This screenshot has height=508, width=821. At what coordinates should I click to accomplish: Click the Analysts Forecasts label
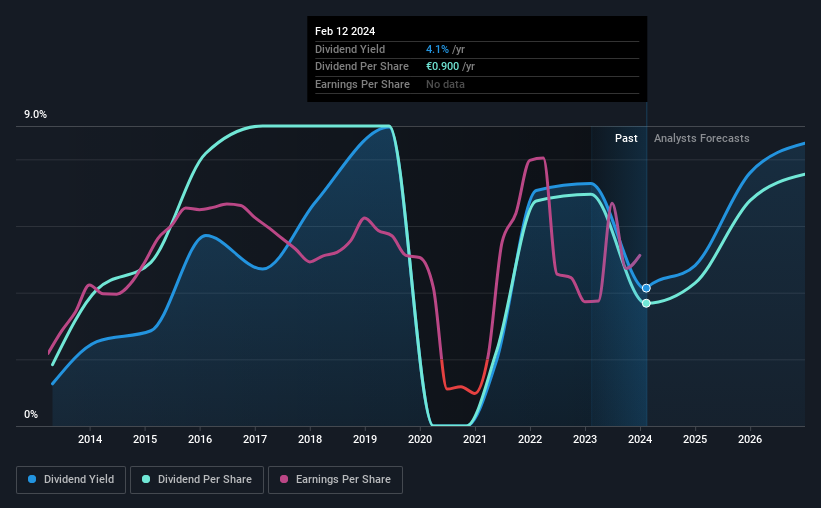click(702, 138)
